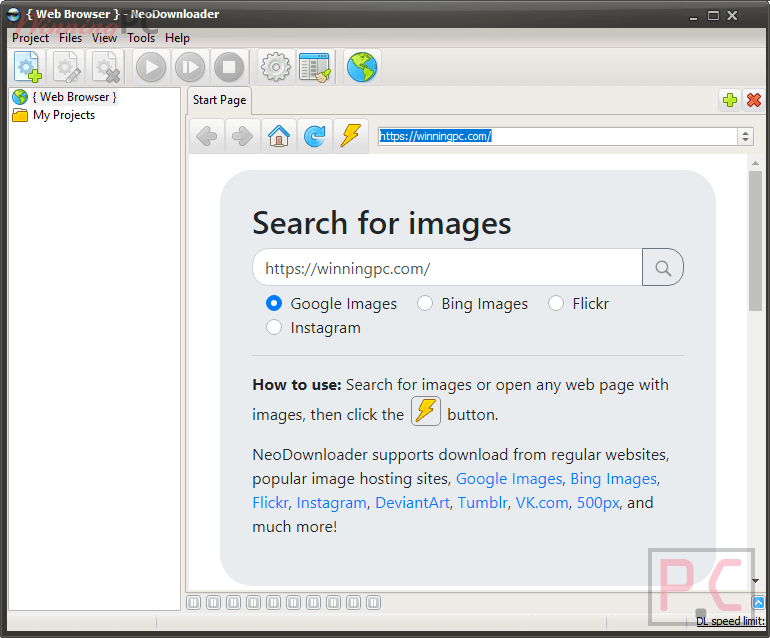The height and width of the screenshot is (638, 770).
Task: Close the tab with the red X
Action: pos(754,100)
